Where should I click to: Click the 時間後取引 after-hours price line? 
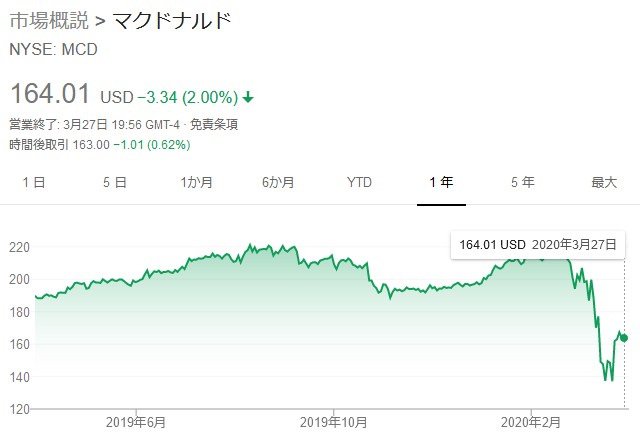tap(100, 144)
